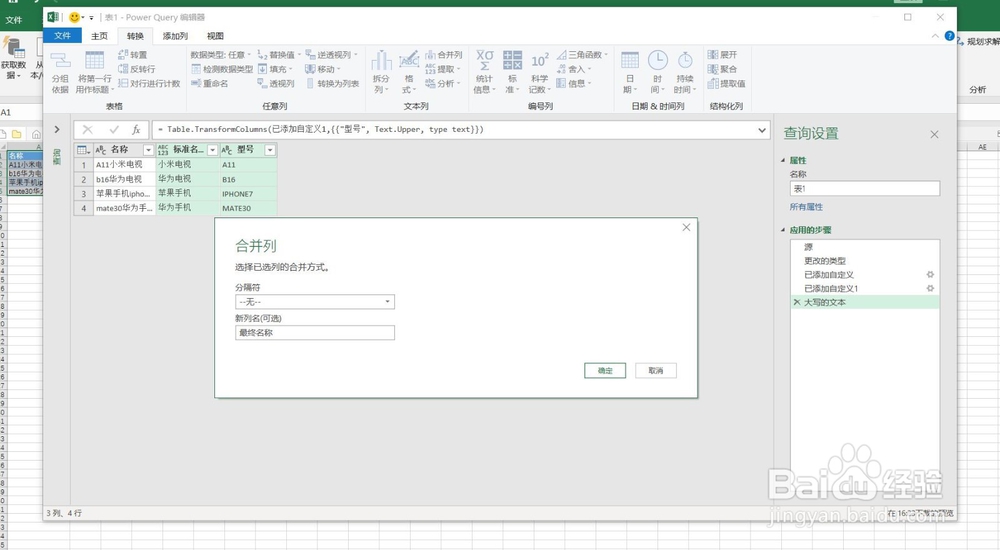Click the 所有属性 (All Properties) link
Screen dimensions: 1000x550
[x=806, y=207]
